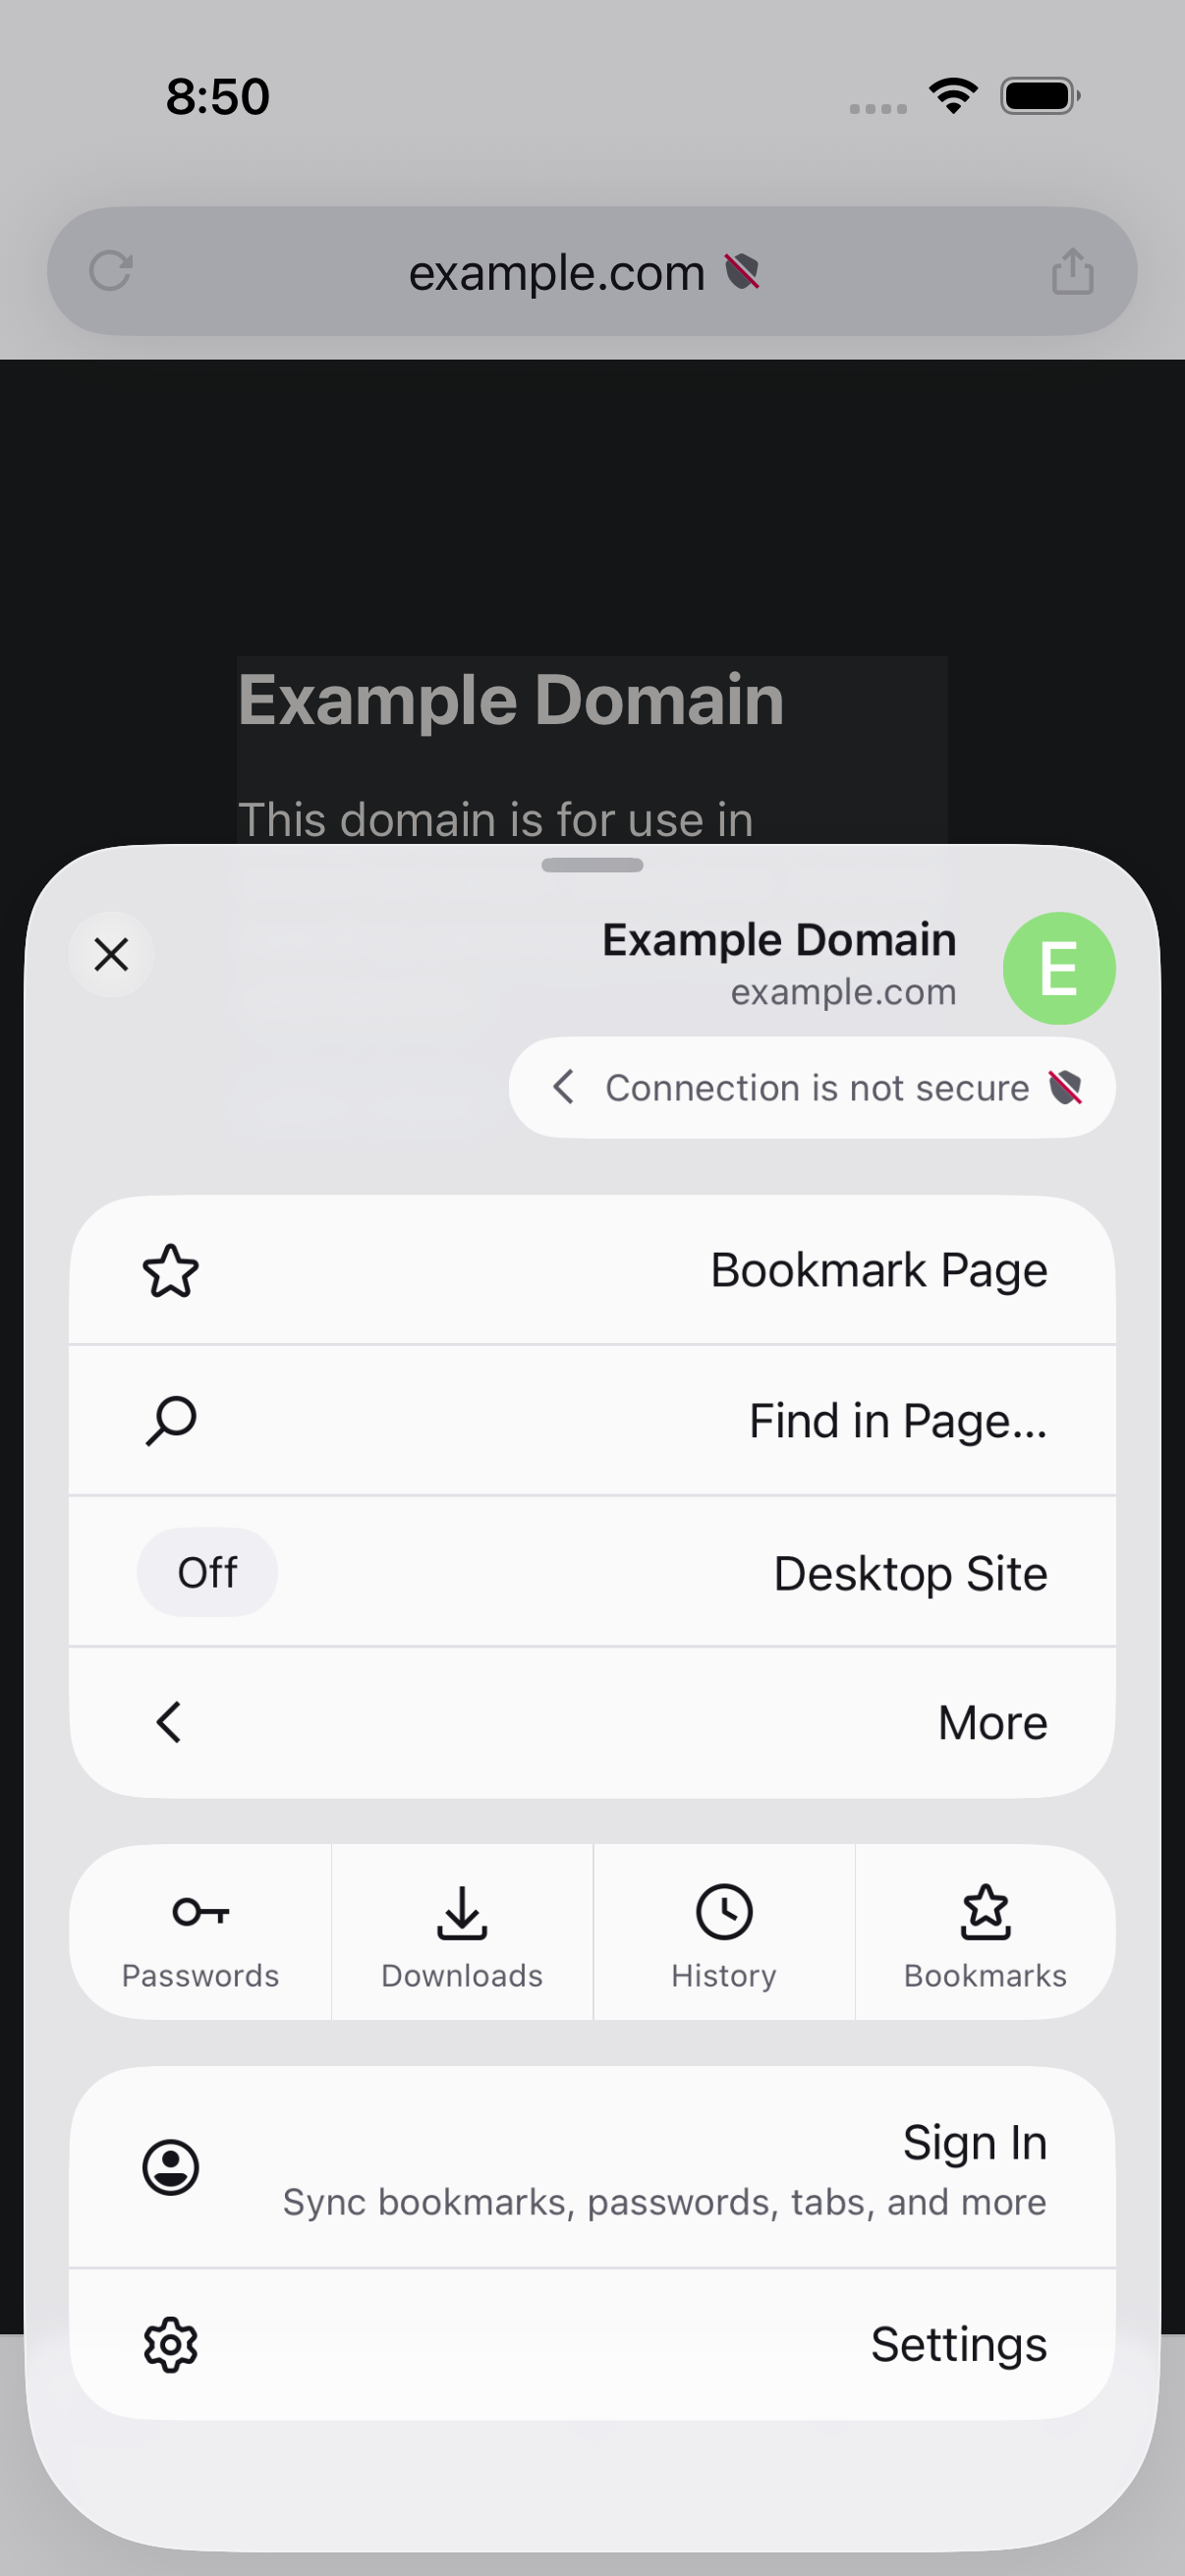Viewport: 1185px width, 2576px height.
Task: Click the reload icon in address bar
Action: tap(110, 271)
